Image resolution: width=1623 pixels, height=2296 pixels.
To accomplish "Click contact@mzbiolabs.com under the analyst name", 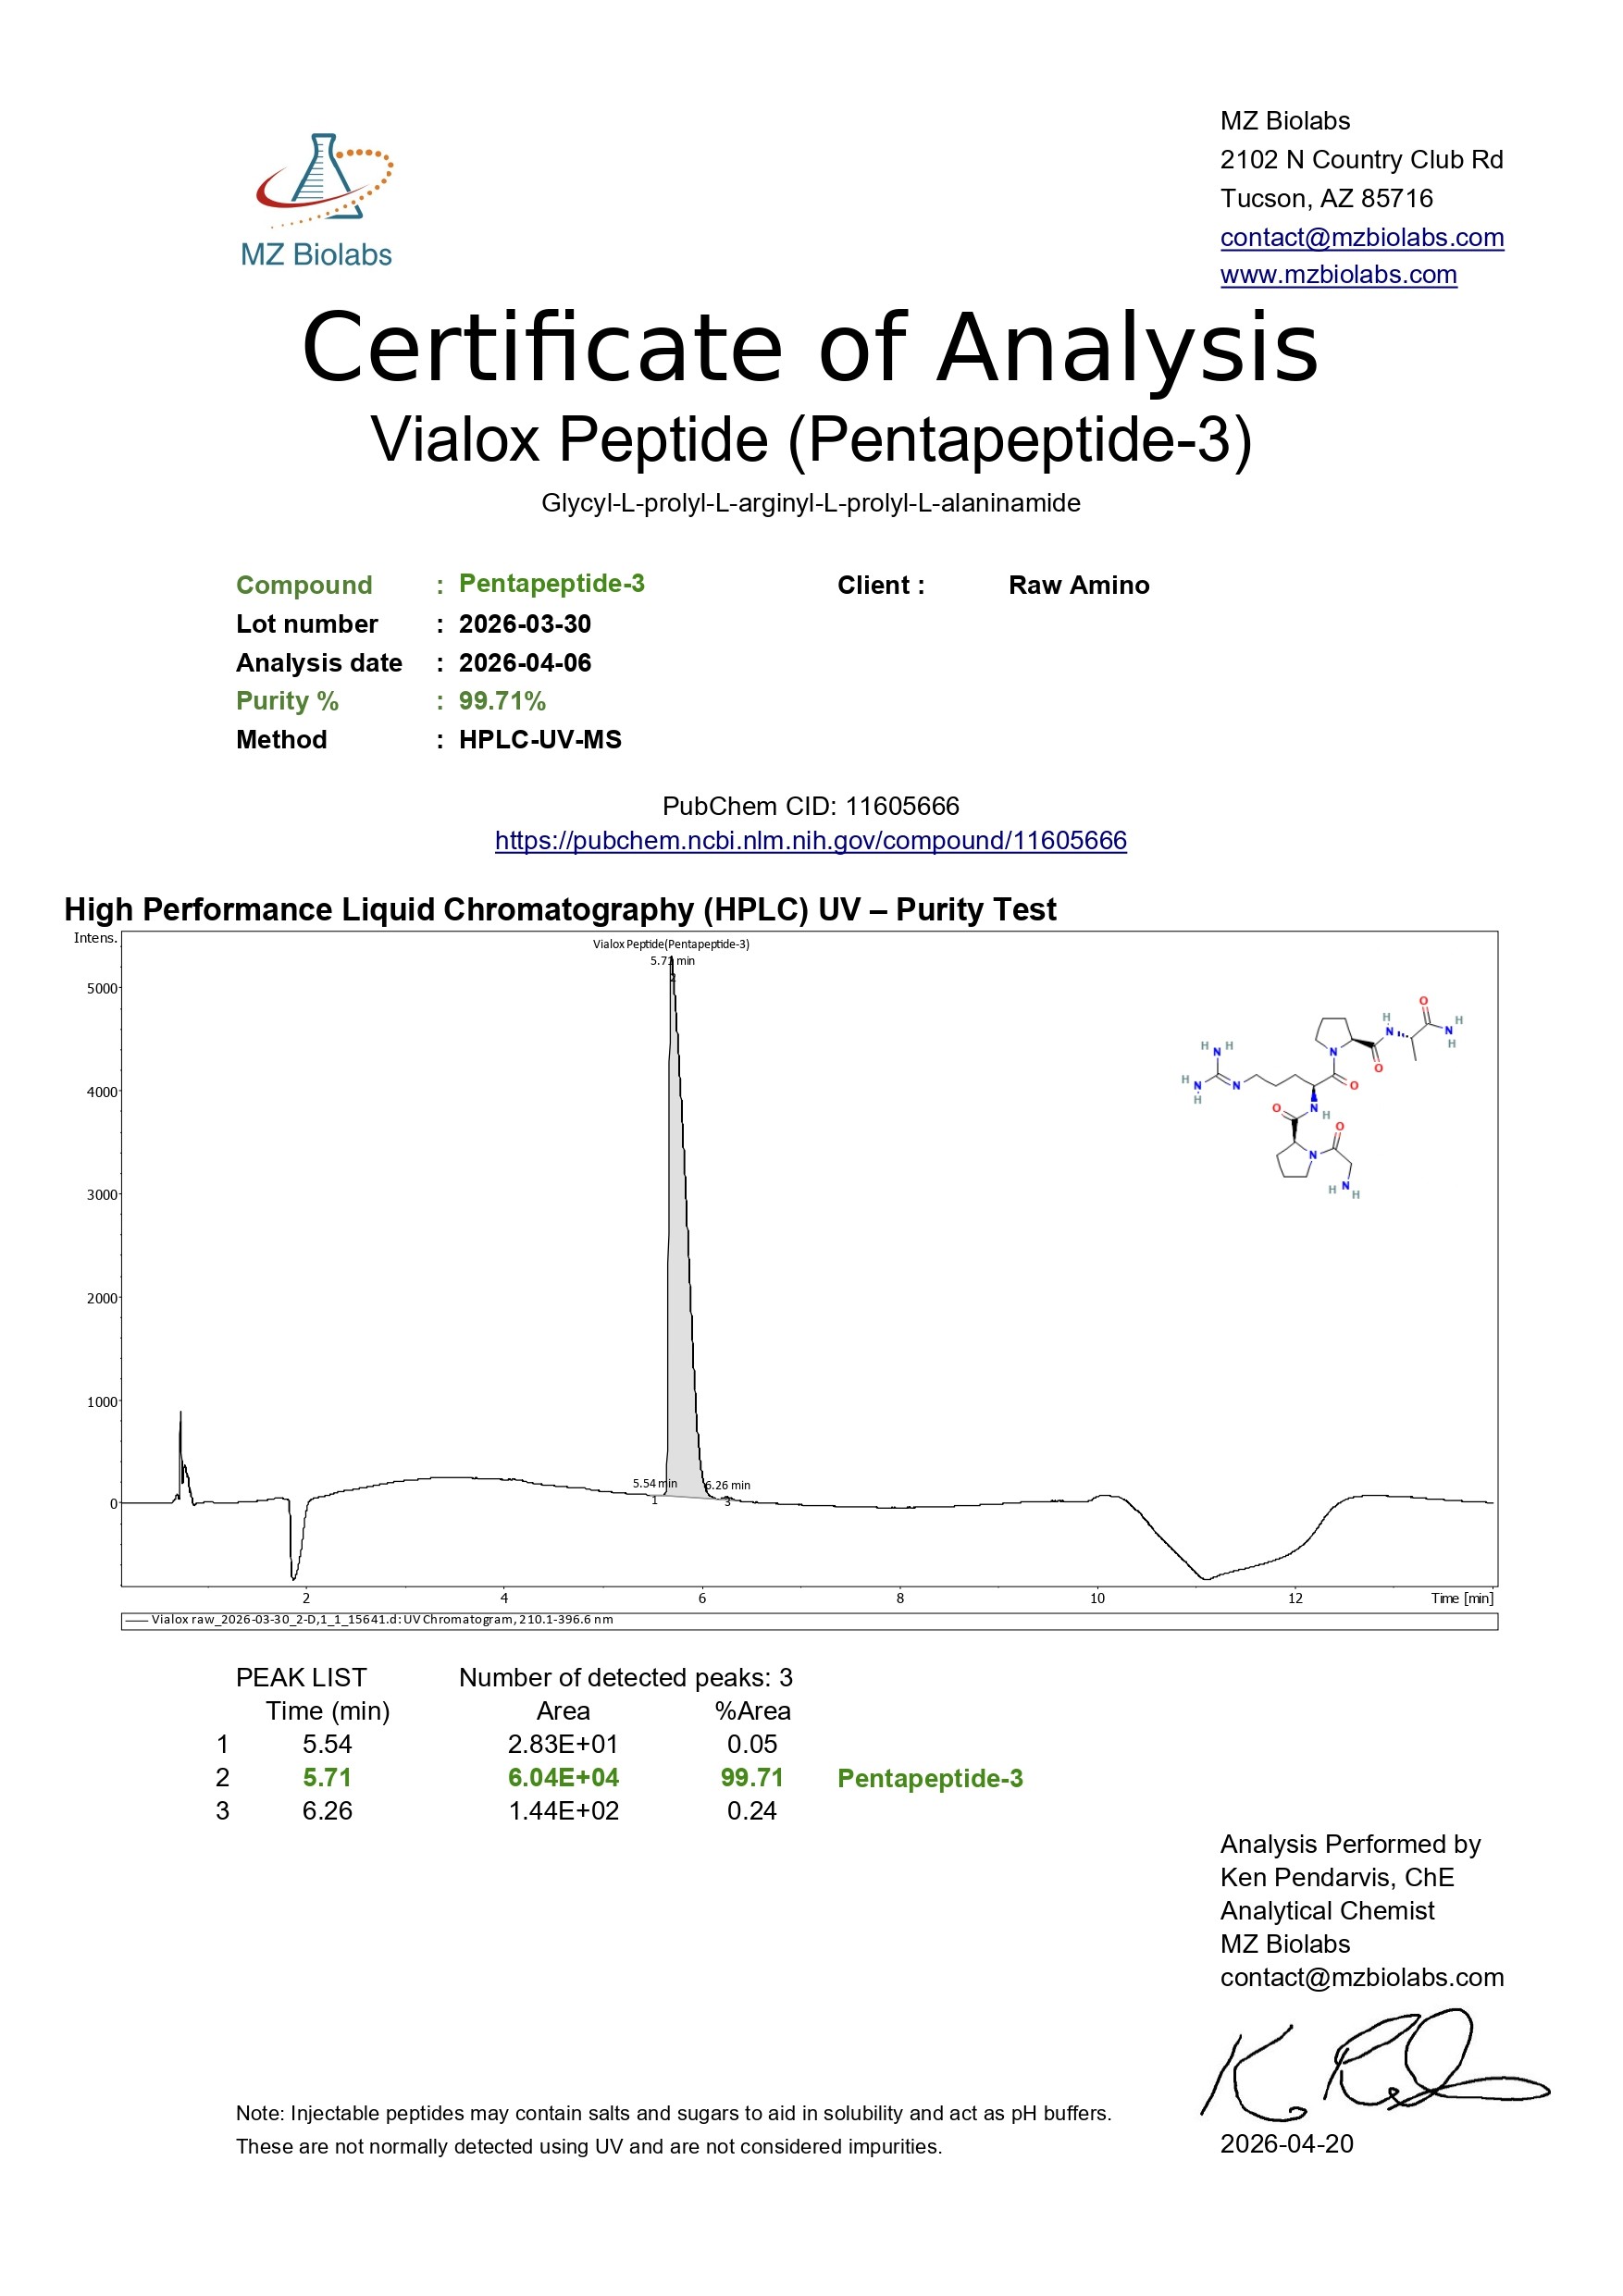I will [x=1362, y=1977].
